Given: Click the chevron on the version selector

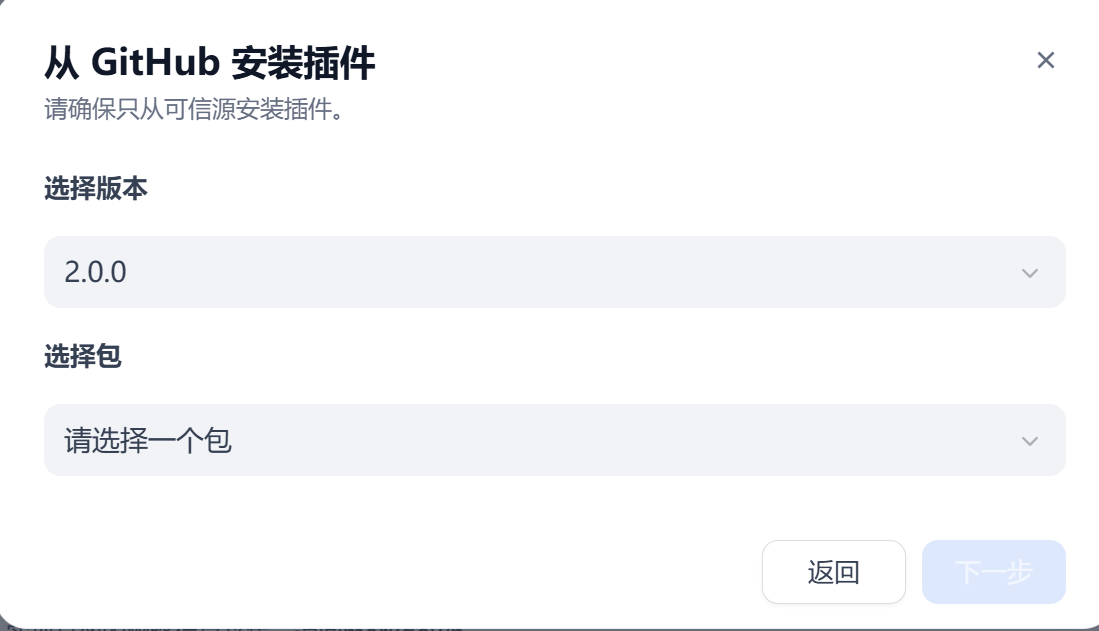Looking at the screenshot, I should (x=1029, y=271).
